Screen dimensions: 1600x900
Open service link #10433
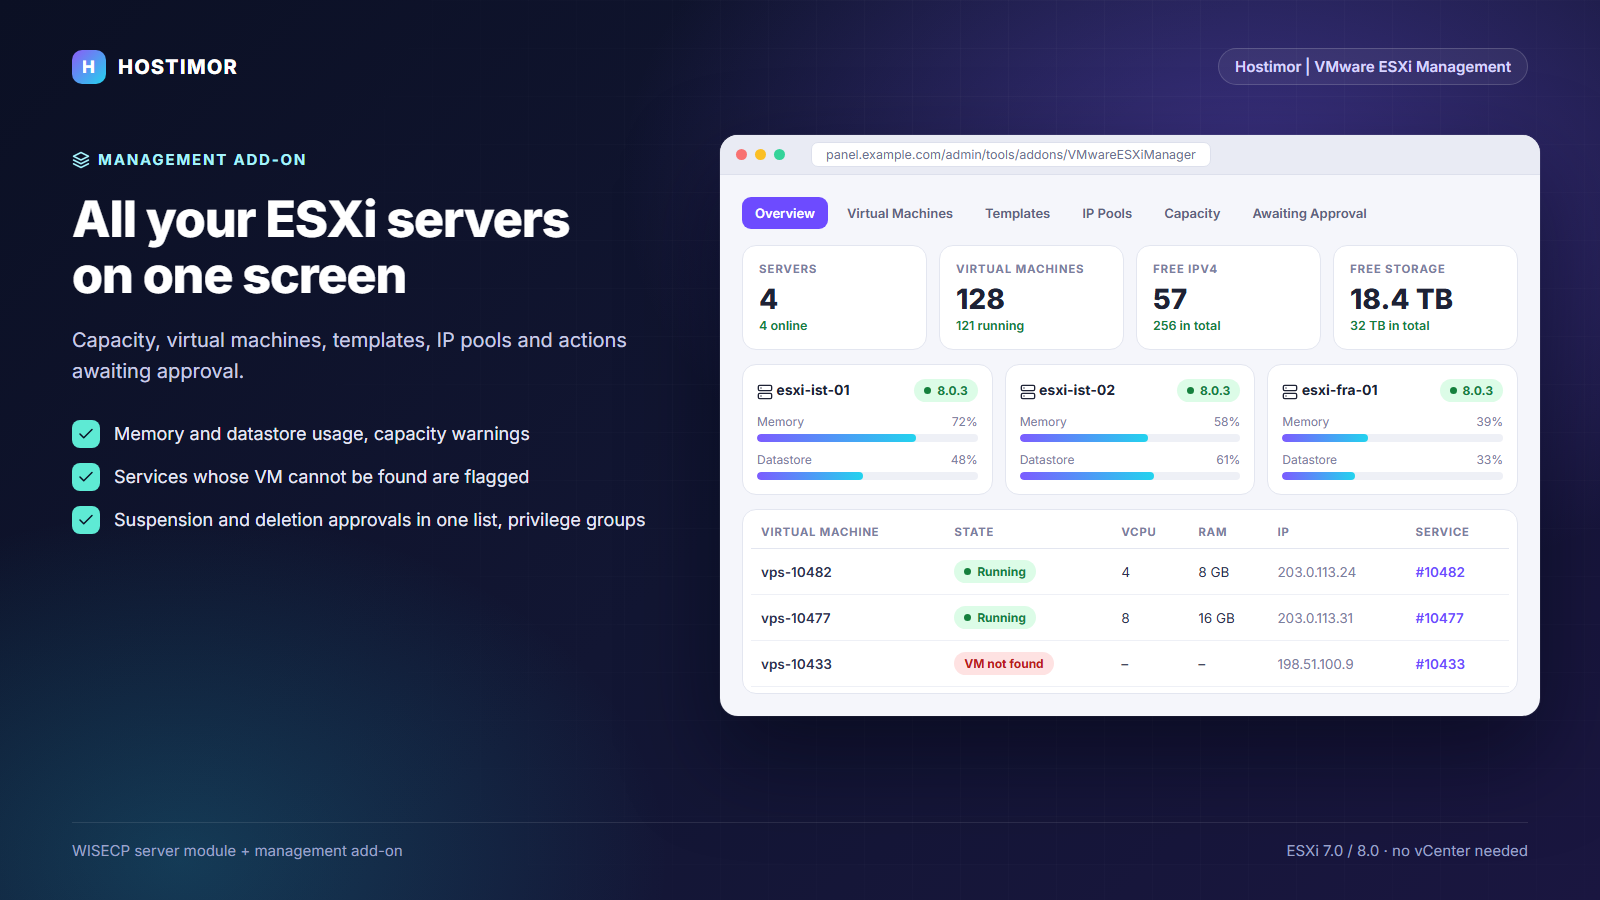click(x=1440, y=664)
